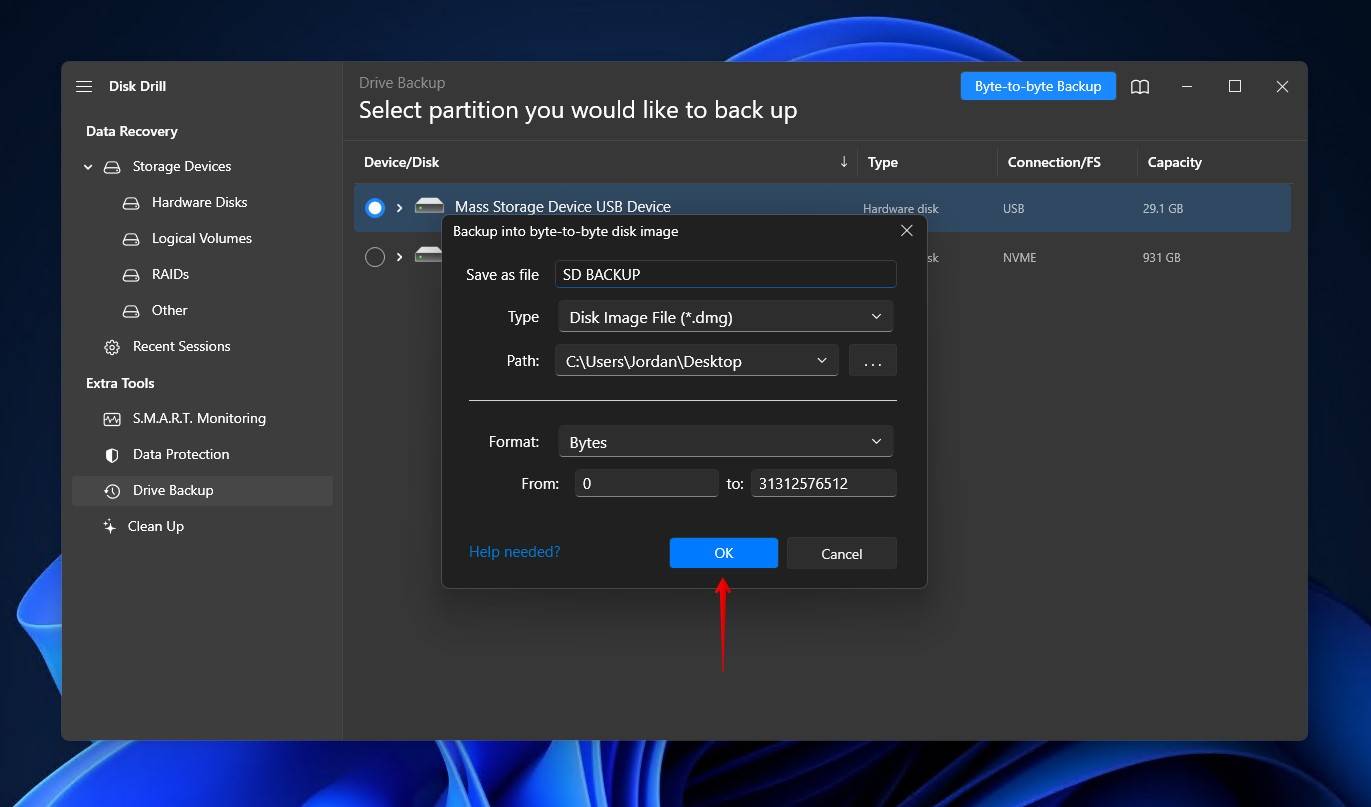
Task: Collapse the Storage Devices tree section
Action: click(x=88, y=167)
